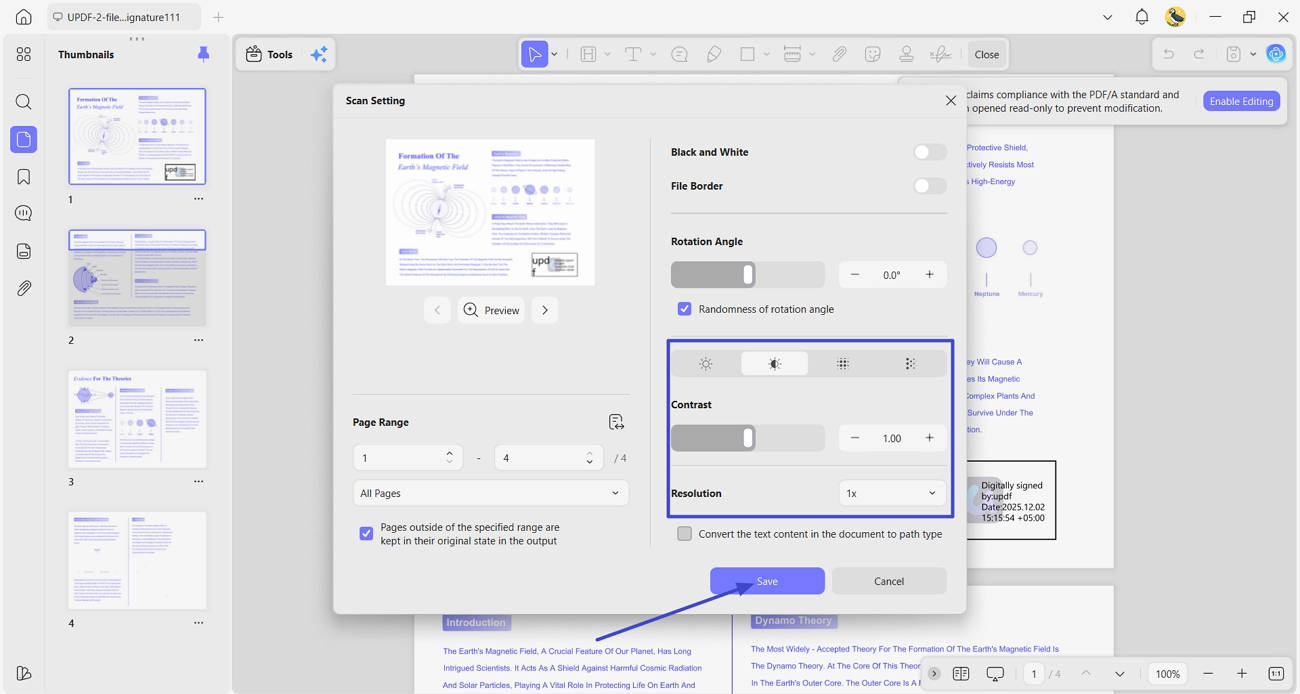Open the Tools menu
The width and height of the screenshot is (1300, 694).
click(269, 54)
